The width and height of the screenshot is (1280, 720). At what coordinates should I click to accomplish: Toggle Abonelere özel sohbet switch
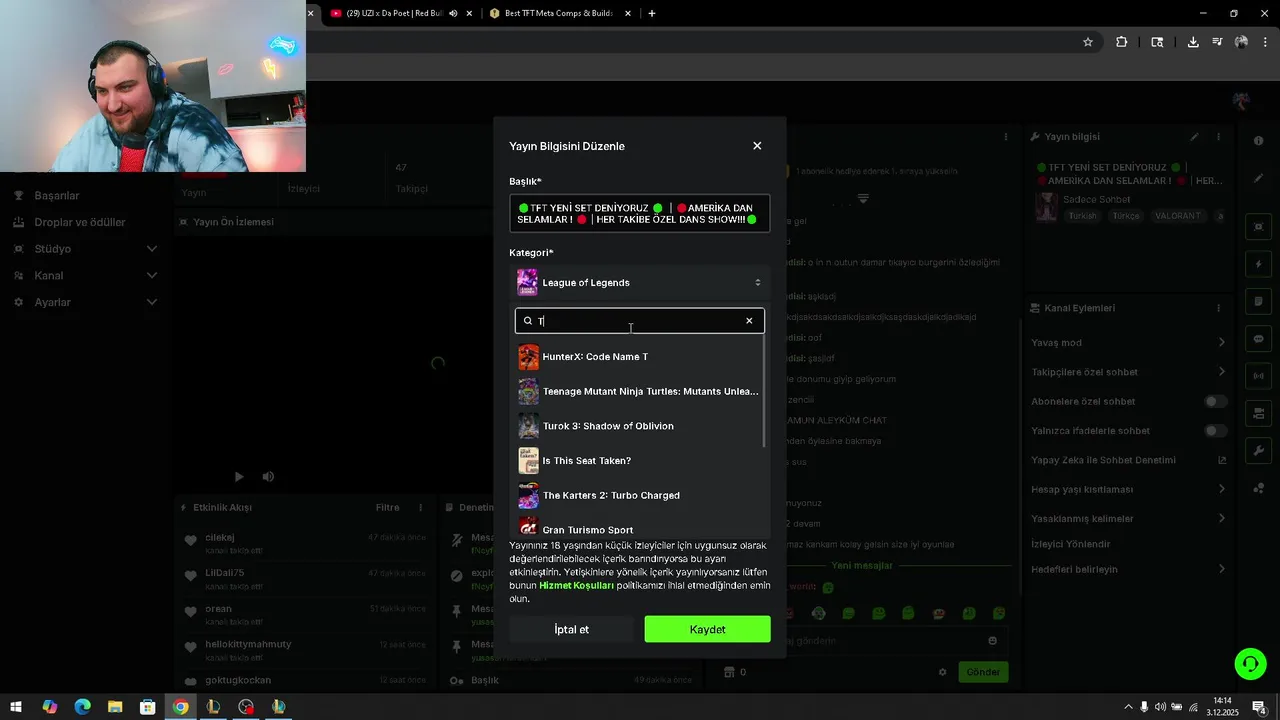(x=1215, y=402)
